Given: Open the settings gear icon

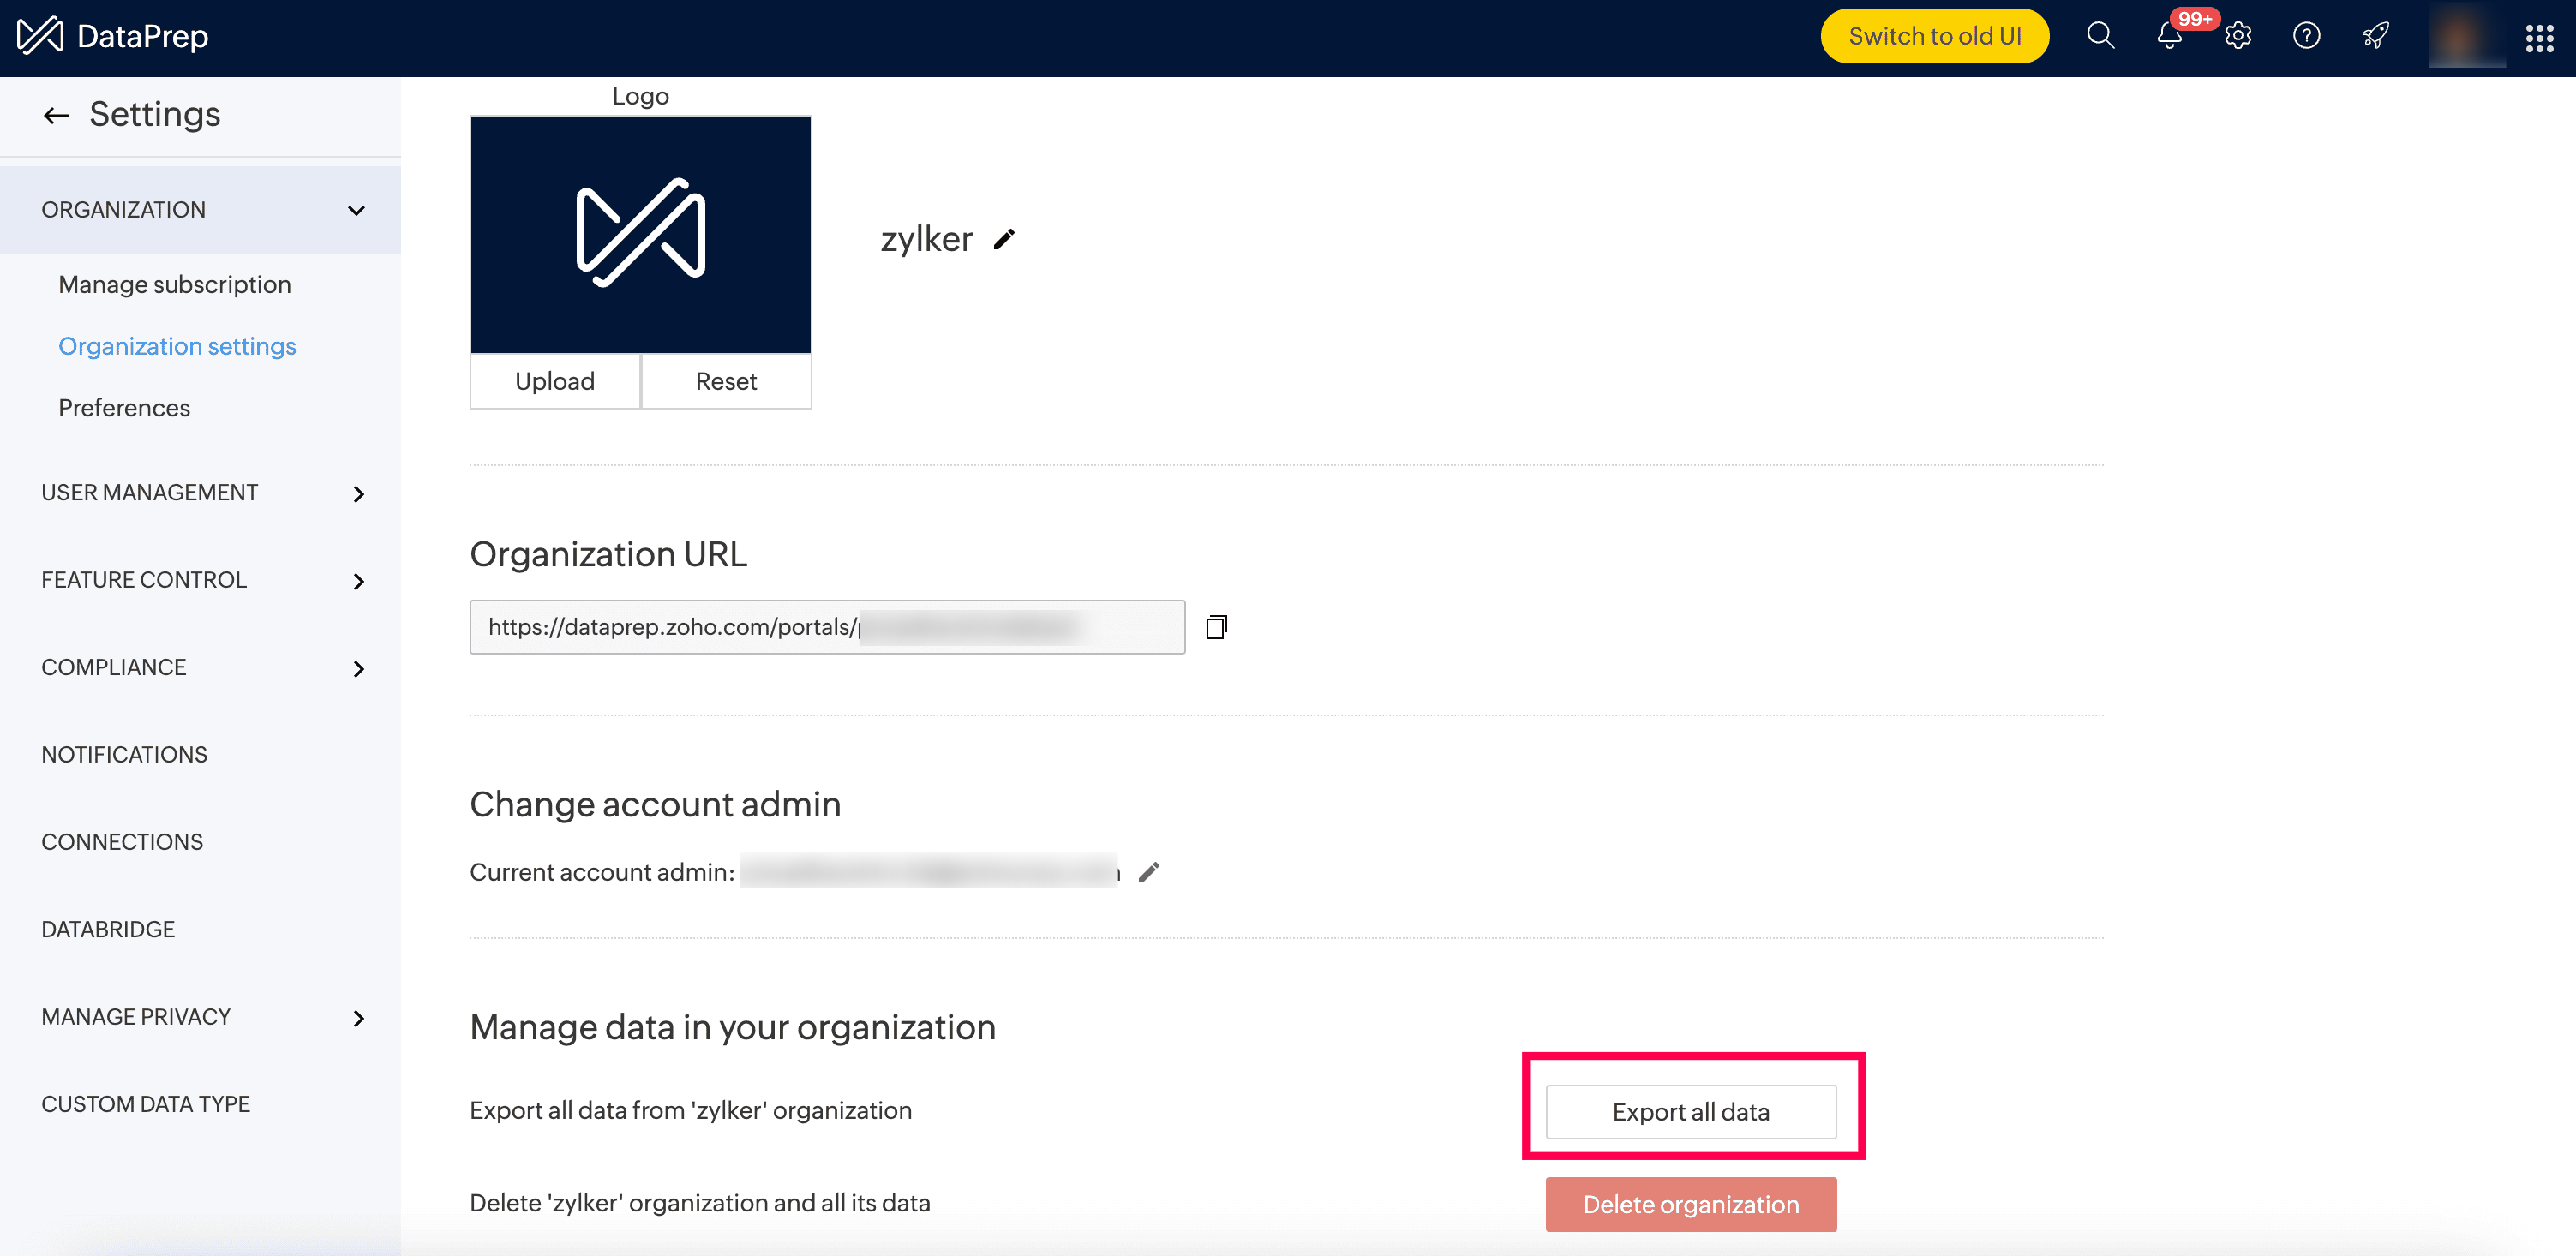Looking at the screenshot, I should (x=2238, y=37).
